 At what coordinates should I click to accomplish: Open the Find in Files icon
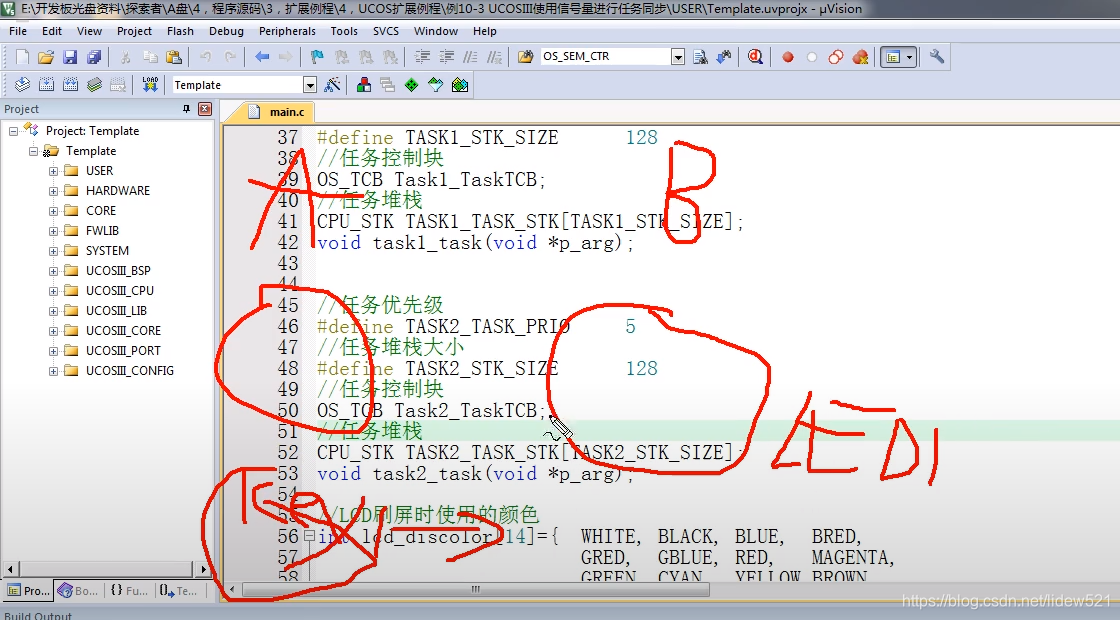[x=525, y=57]
